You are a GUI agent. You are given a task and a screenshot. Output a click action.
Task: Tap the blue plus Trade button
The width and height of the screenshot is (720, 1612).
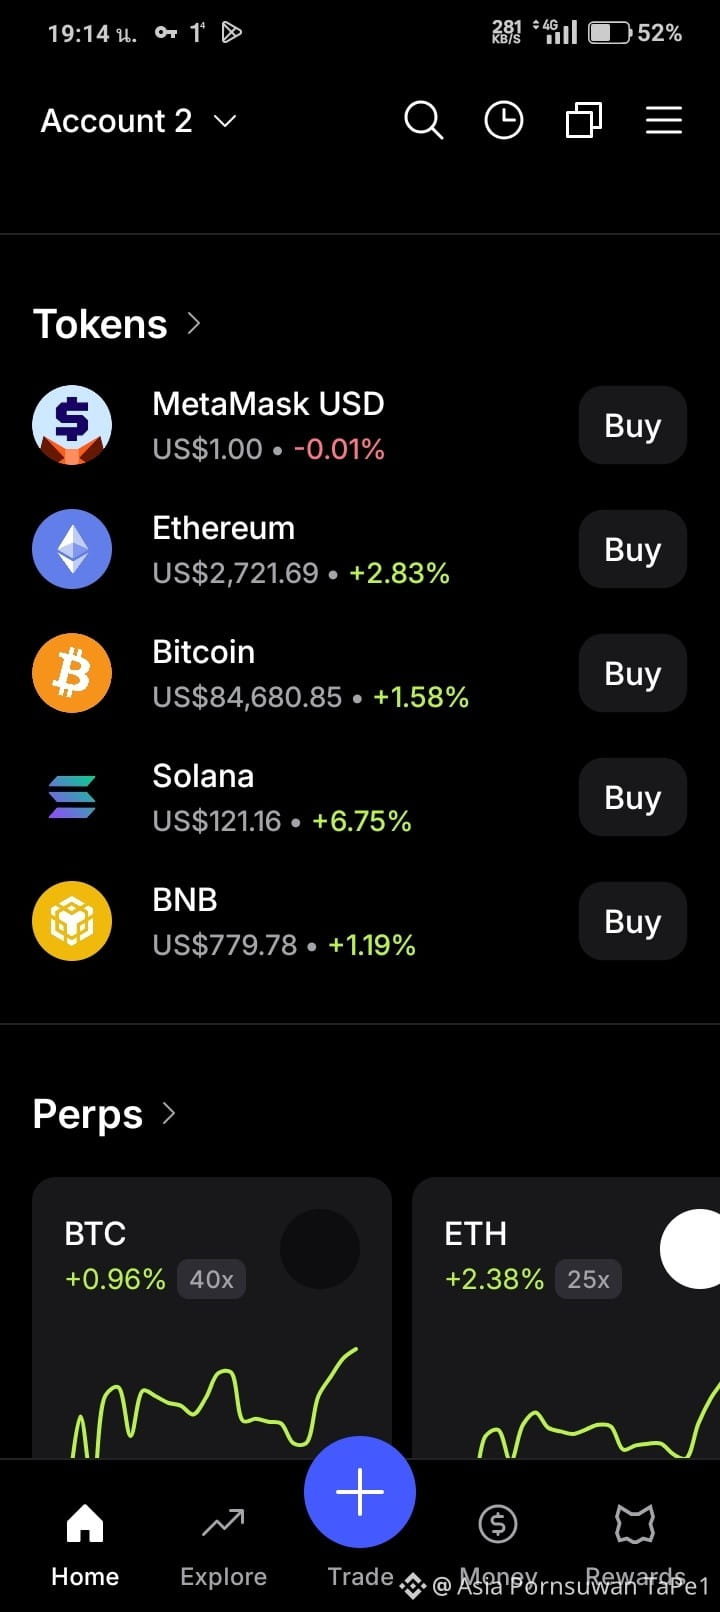point(360,1492)
